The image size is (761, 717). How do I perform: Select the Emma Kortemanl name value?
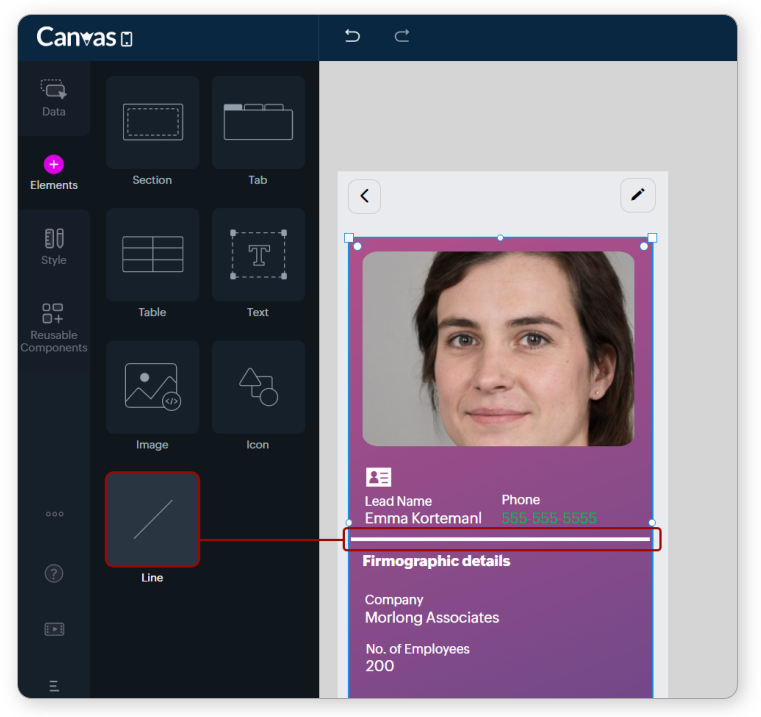(423, 518)
